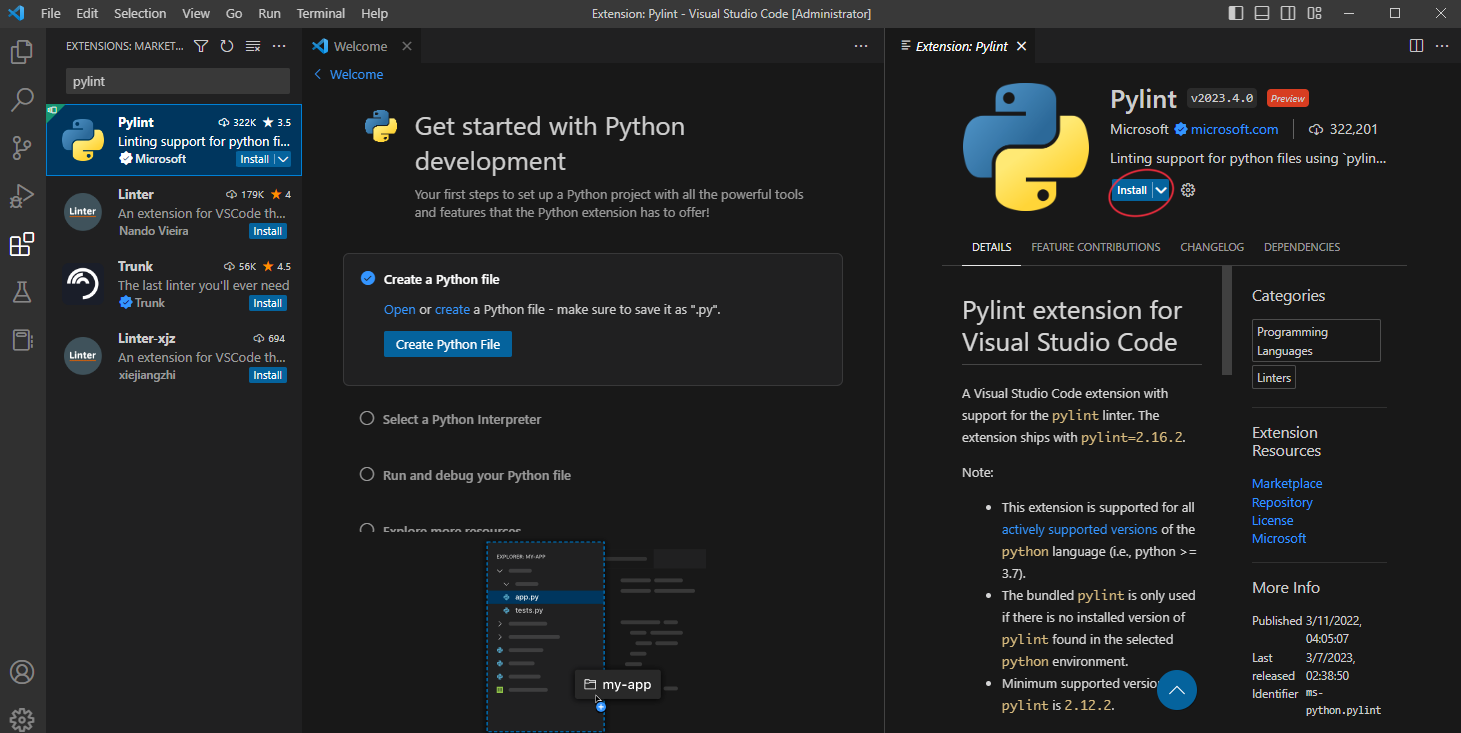1461x733 pixels.
Task: Refresh the extensions list
Action: point(227,46)
